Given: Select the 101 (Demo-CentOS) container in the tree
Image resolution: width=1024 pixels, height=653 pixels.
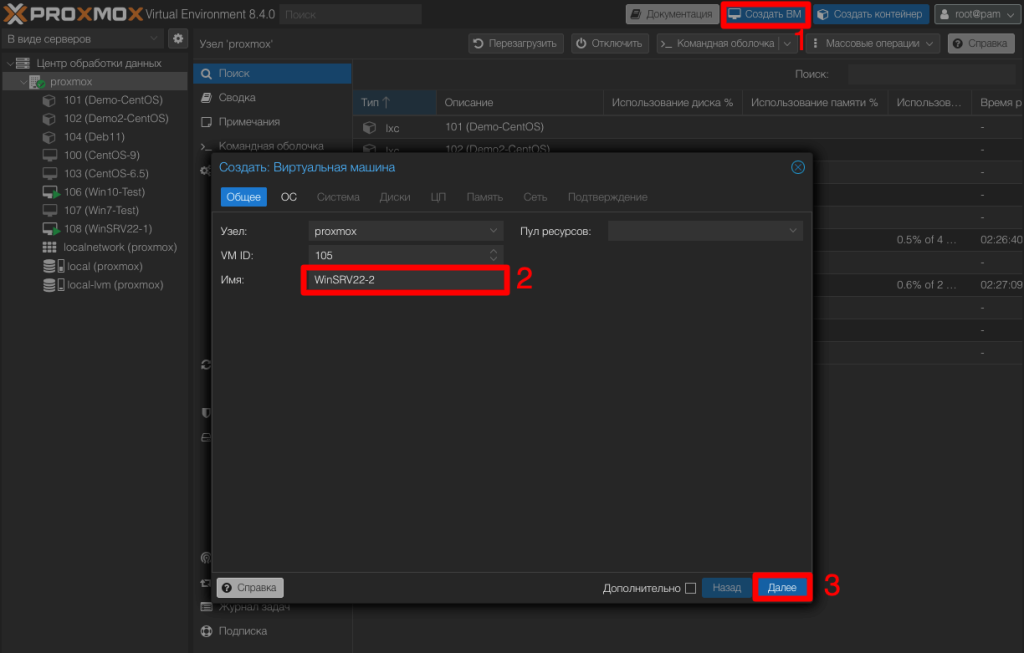Looking at the screenshot, I should coord(112,100).
